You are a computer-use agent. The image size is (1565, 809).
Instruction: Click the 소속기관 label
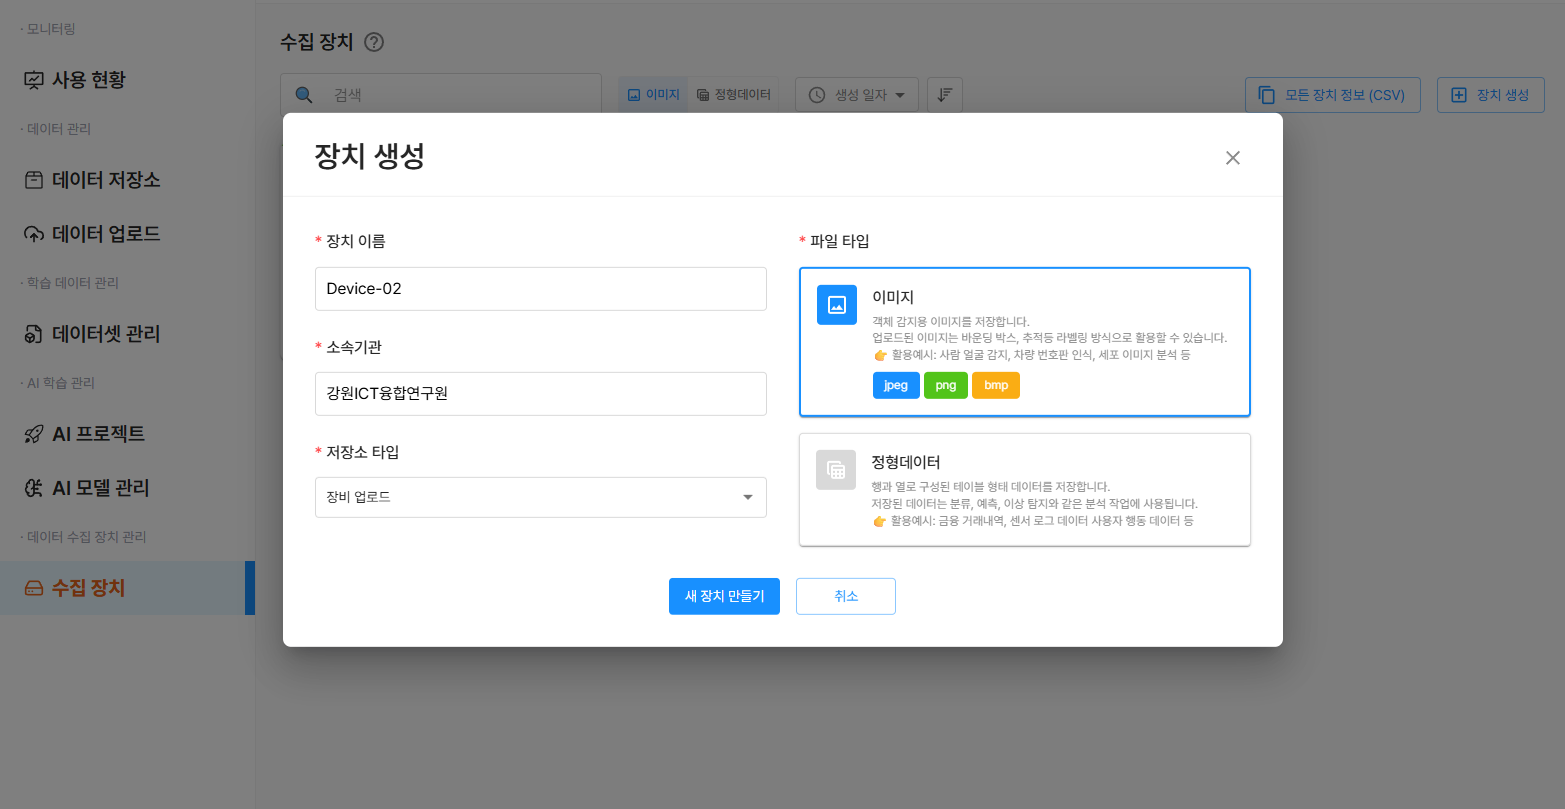354,347
